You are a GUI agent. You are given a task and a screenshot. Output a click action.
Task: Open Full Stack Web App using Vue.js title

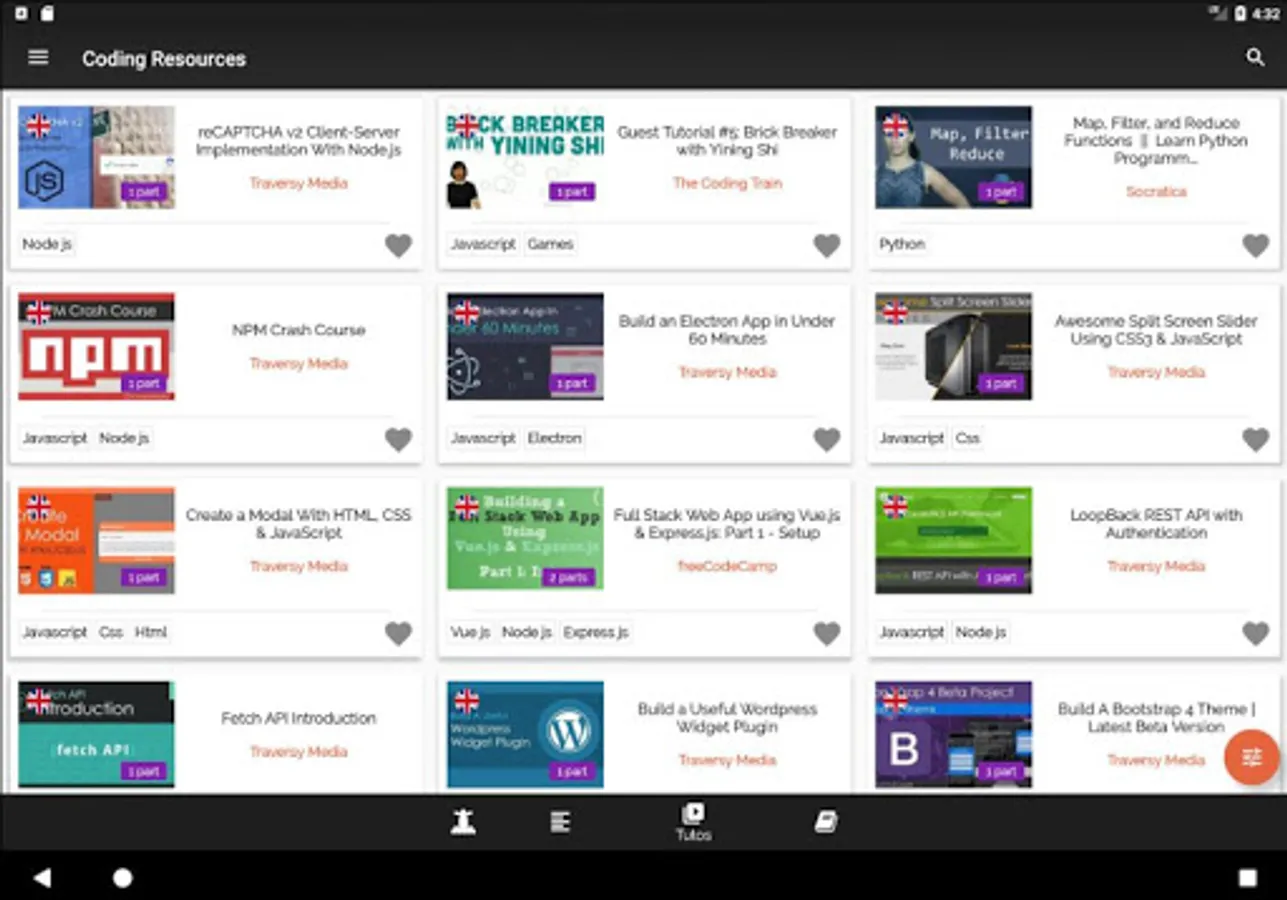tap(727, 524)
